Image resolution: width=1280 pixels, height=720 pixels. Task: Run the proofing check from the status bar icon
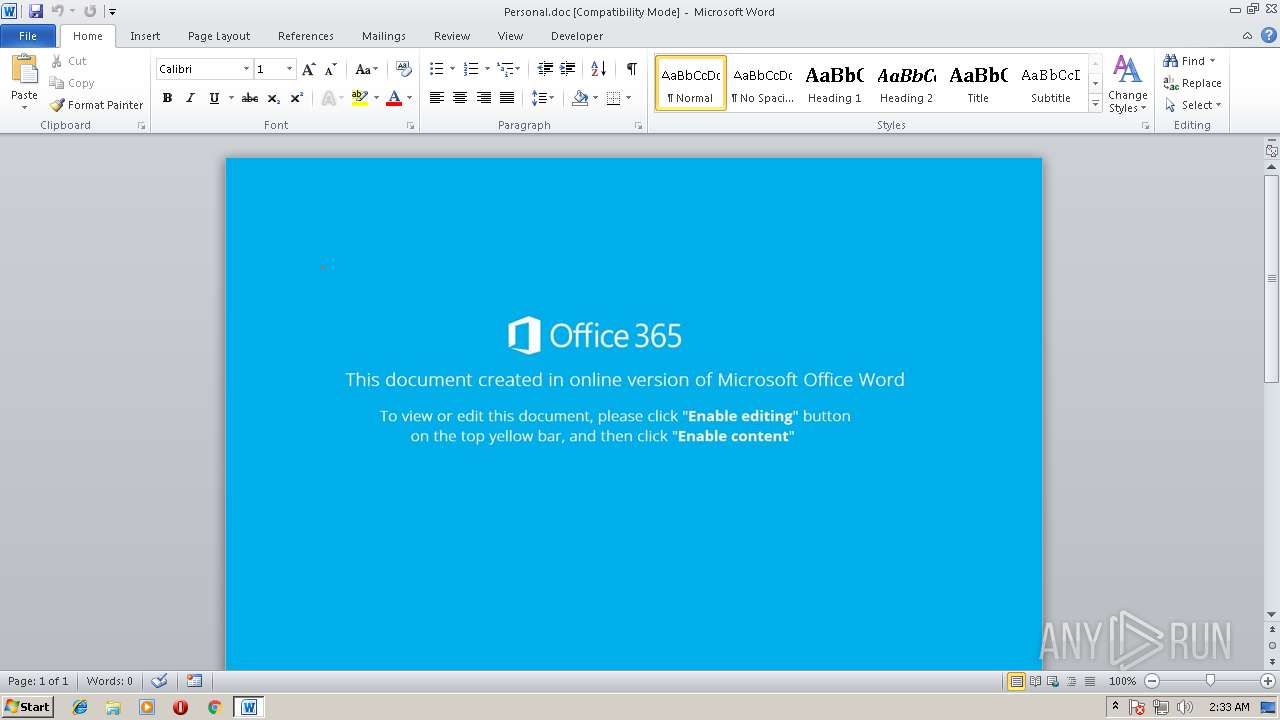tap(159, 681)
